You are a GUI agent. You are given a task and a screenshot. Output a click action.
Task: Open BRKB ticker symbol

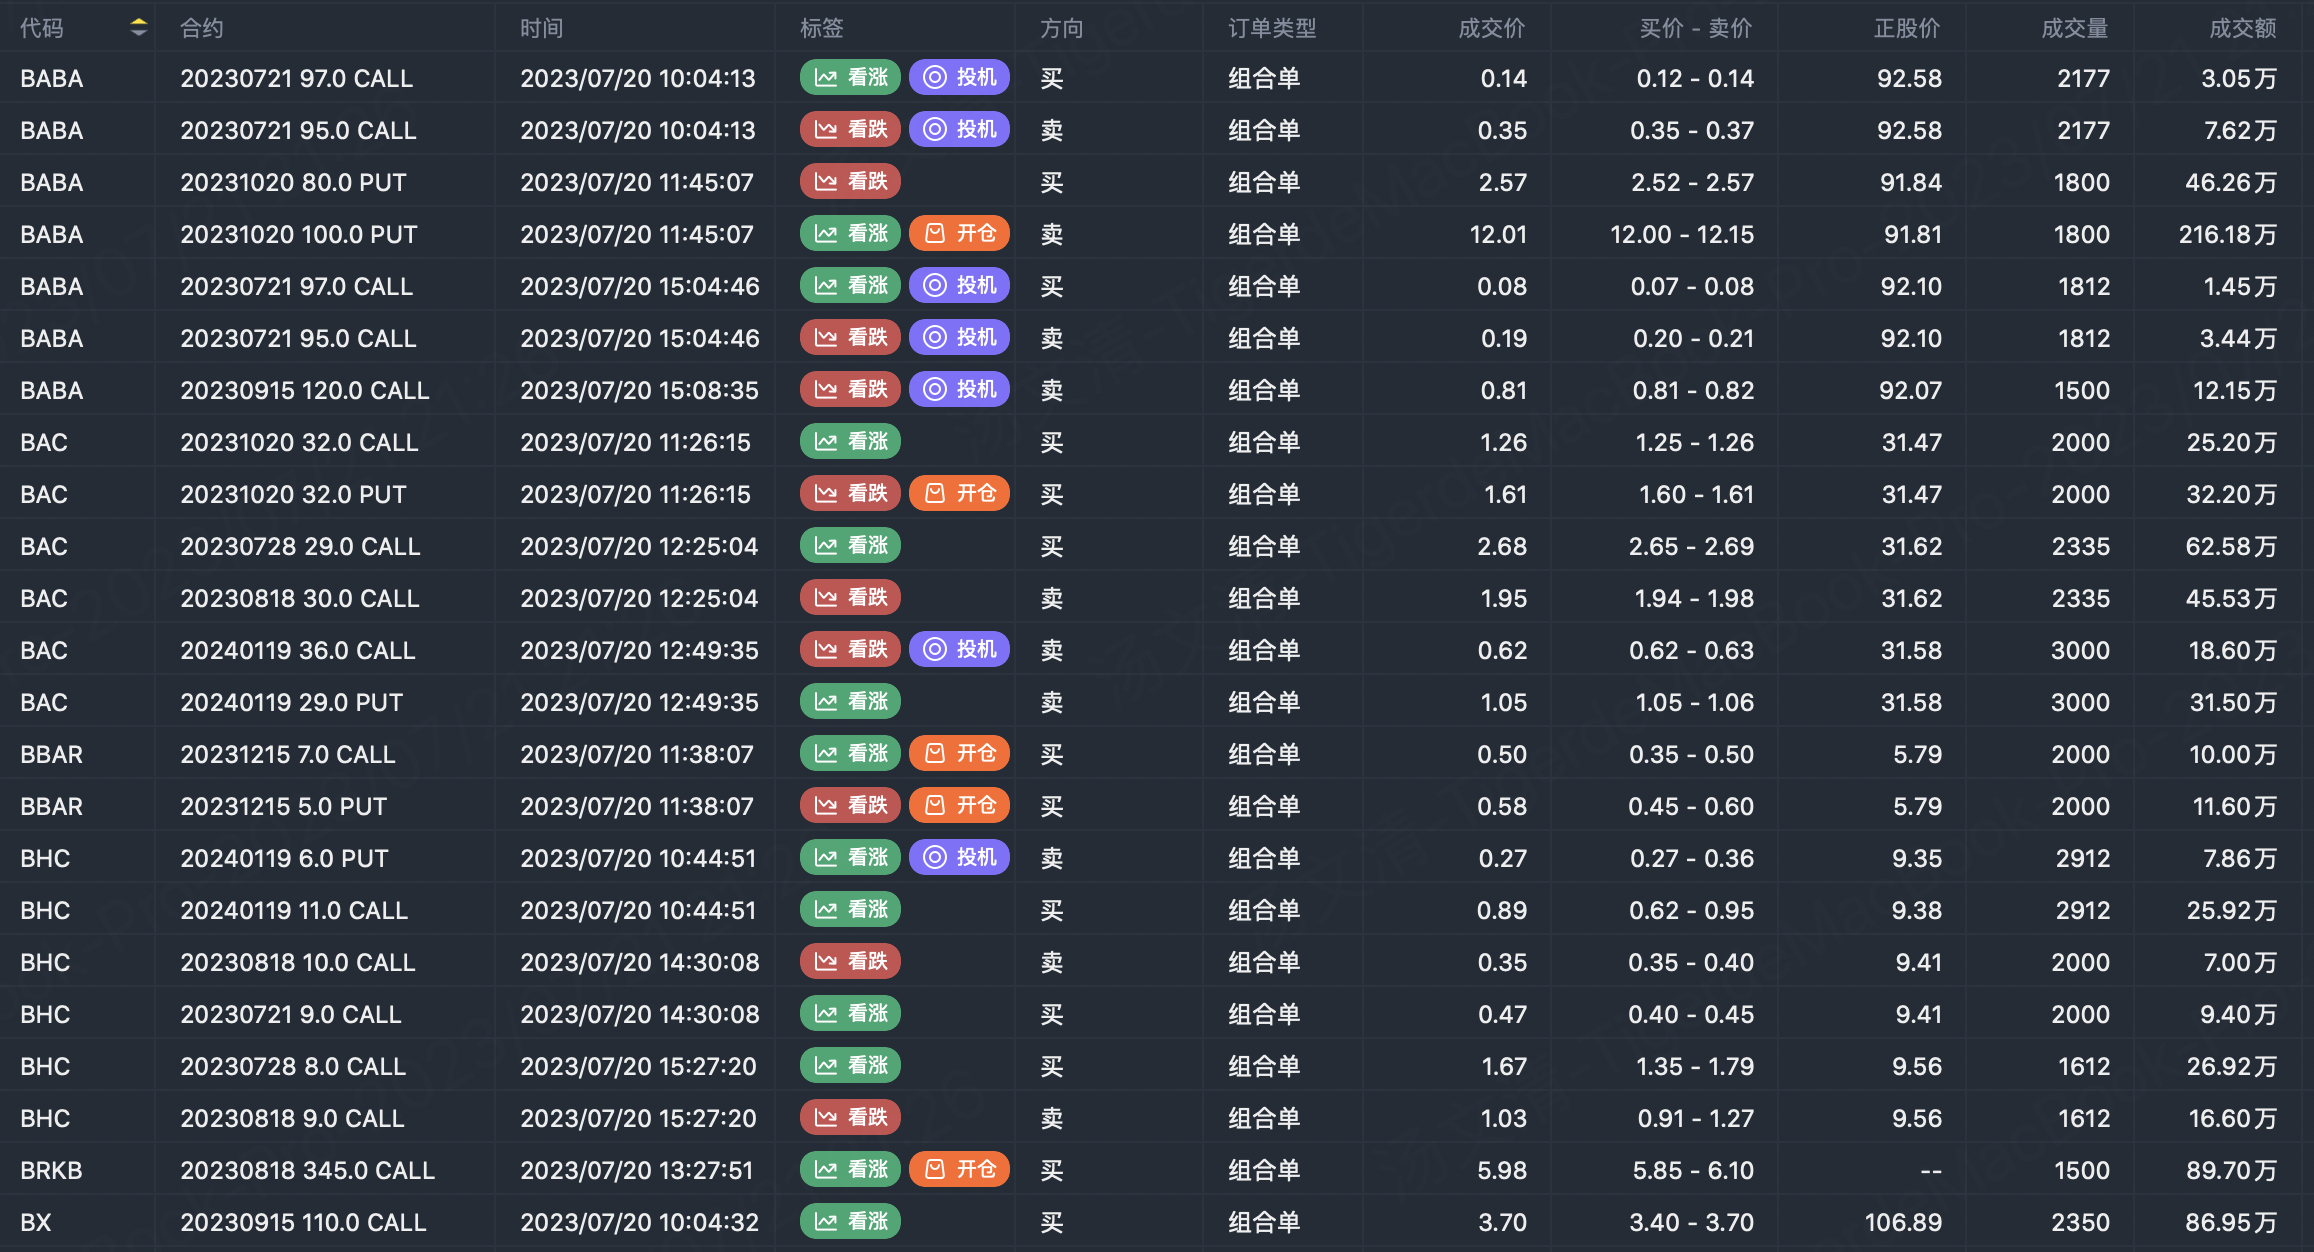(x=51, y=1170)
